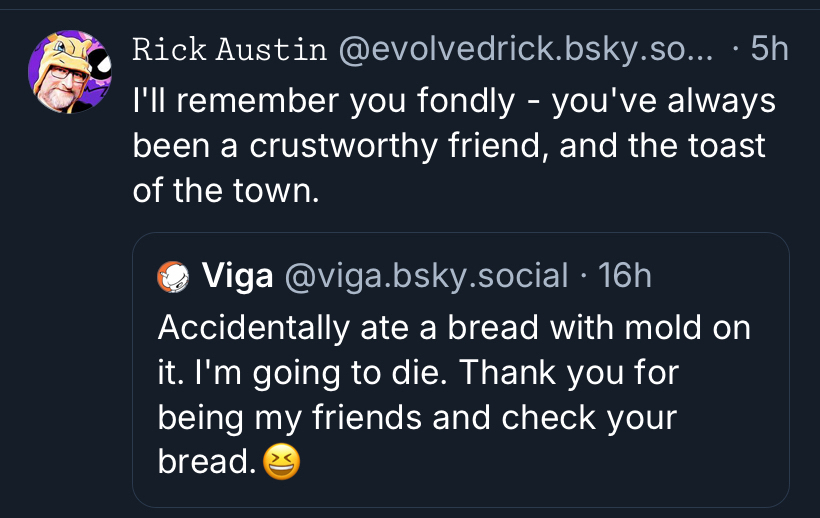Click the 16h timestamp on quoted post
This screenshot has width=820, height=518.
[x=624, y=275]
